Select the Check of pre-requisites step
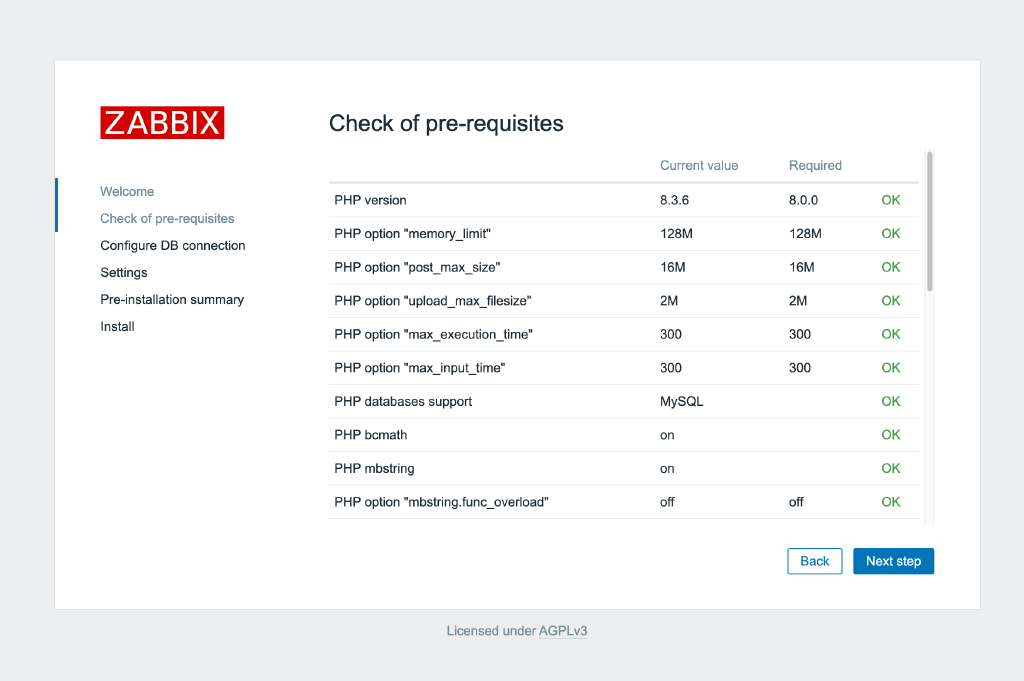 coord(167,218)
